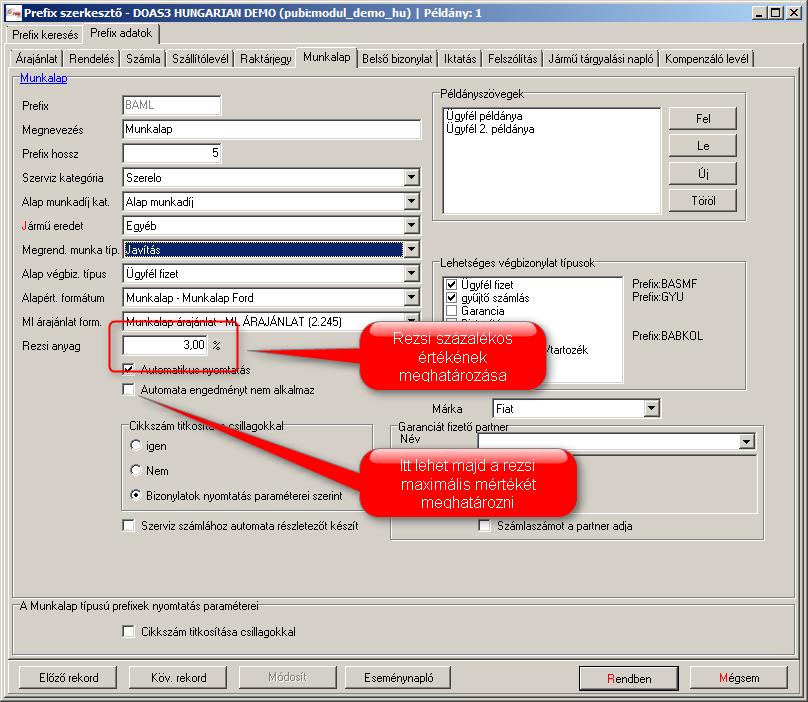Expand the Garanciát fizető partner Név dropdown

(x=746, y=441)
